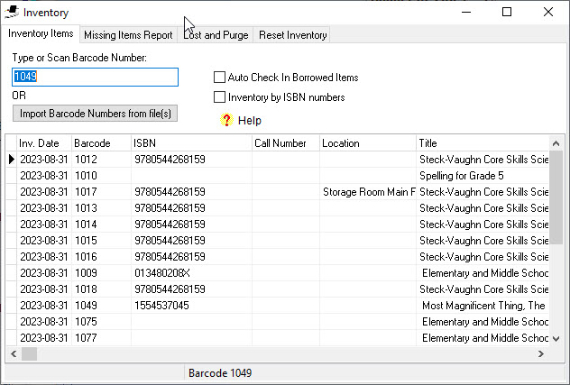Select barcode cell 1018
This screenshot has height=385, width=570.
101,289
